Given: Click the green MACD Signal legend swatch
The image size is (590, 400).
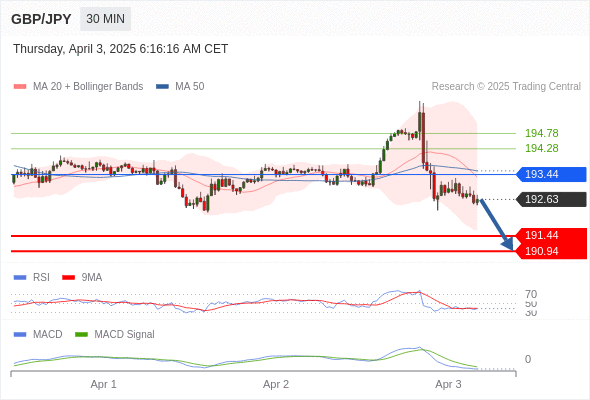Looking at the screenshot, I should 81,335.
